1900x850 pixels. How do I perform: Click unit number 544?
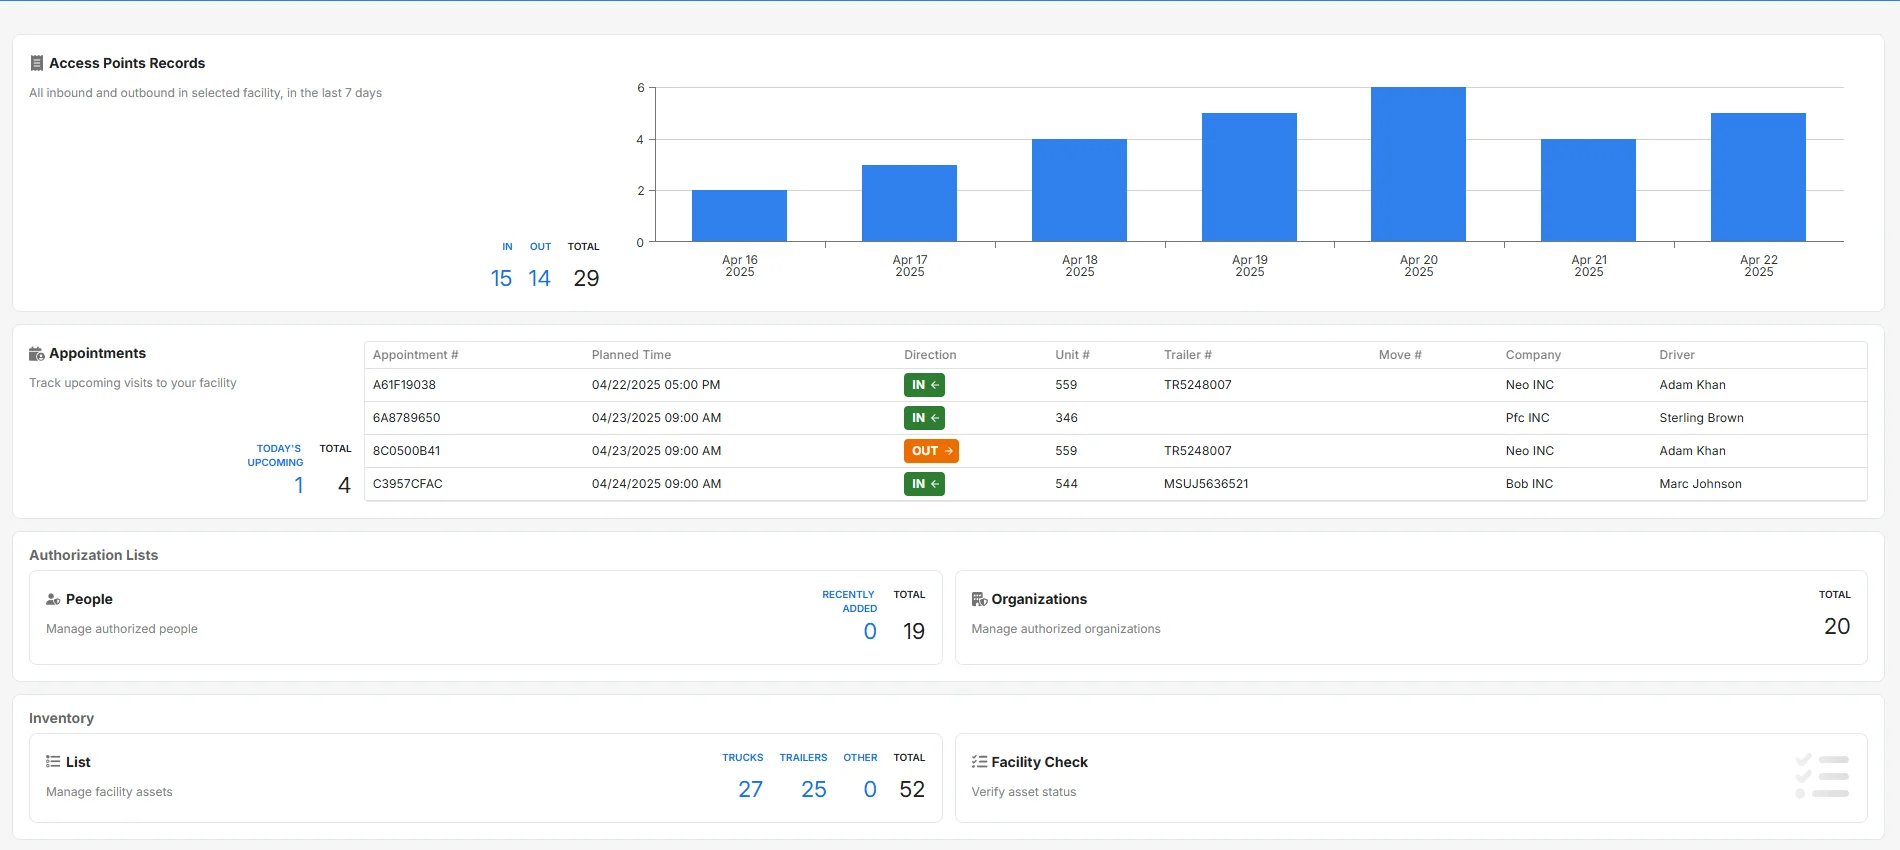pyautogui.click(x=1066, y=484)
